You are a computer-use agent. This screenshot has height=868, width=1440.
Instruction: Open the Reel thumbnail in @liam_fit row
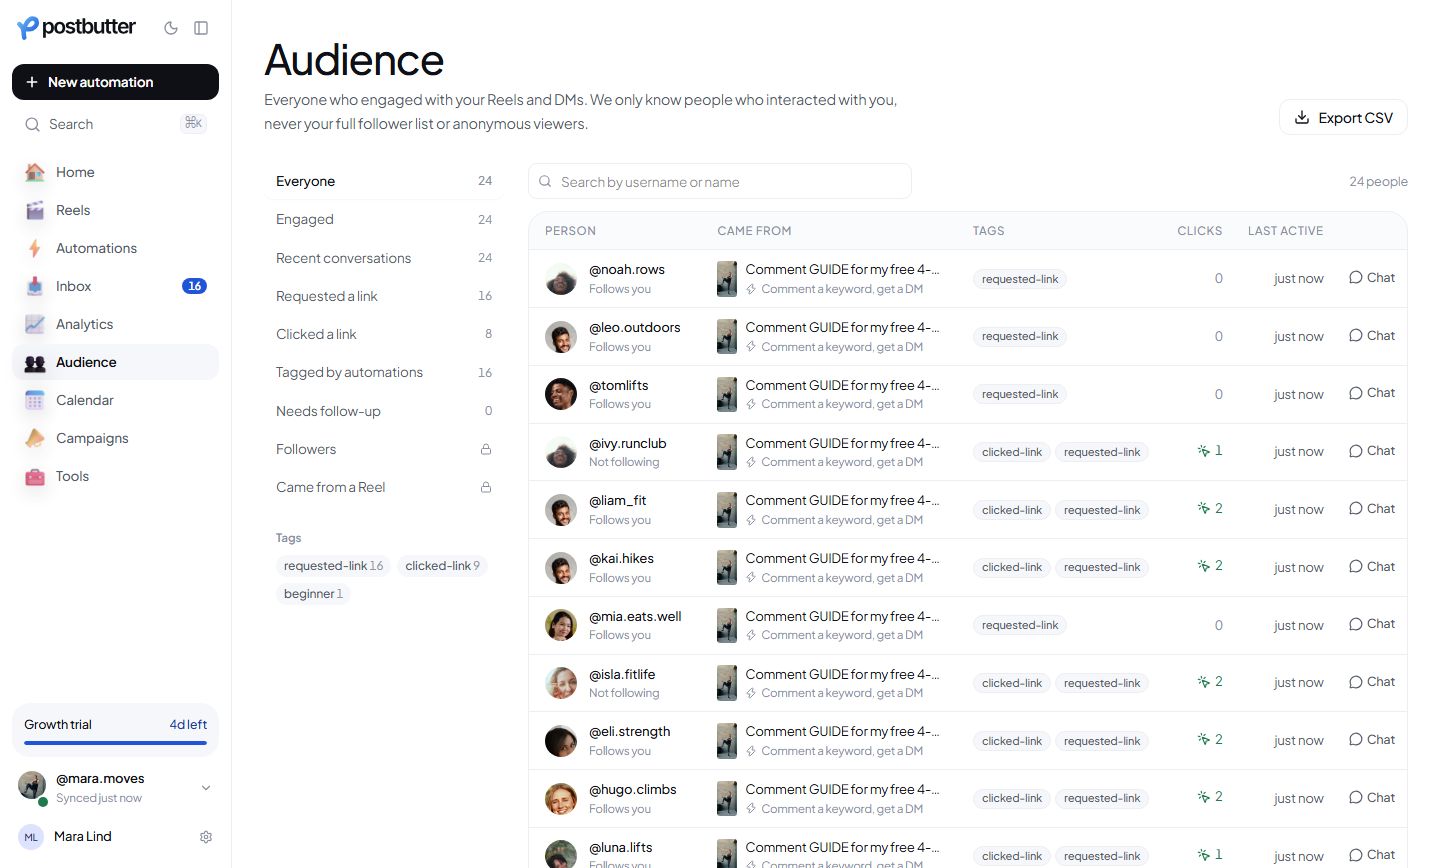[x=727, y=510]
